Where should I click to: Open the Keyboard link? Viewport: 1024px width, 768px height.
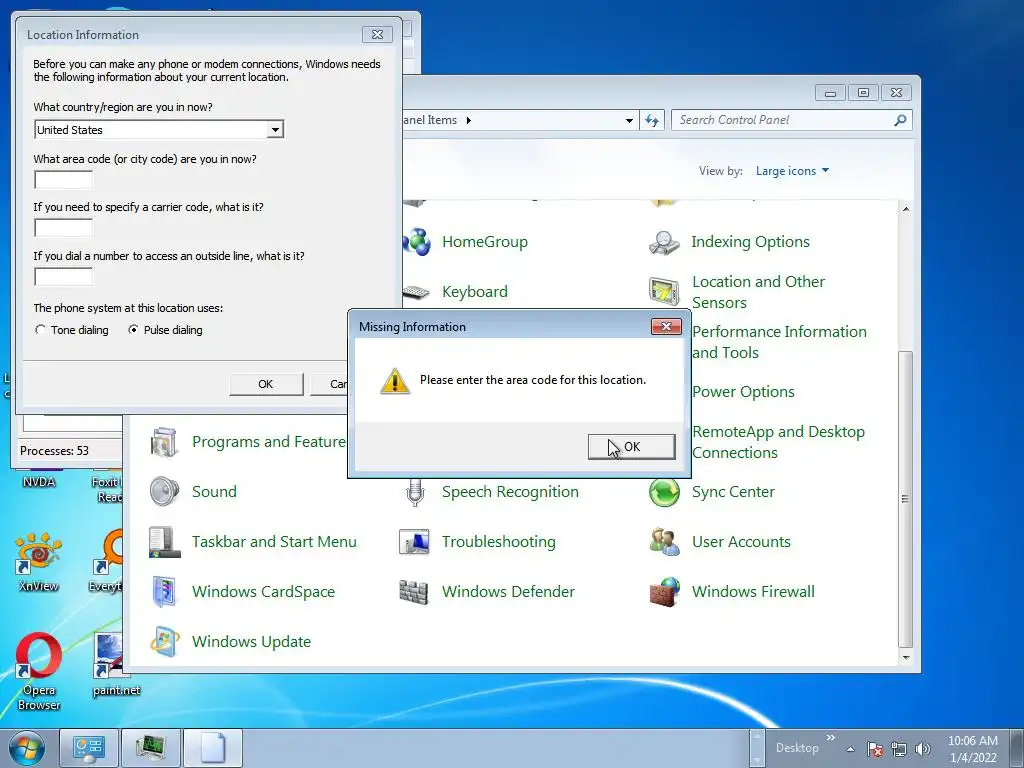tap(475, 291)
